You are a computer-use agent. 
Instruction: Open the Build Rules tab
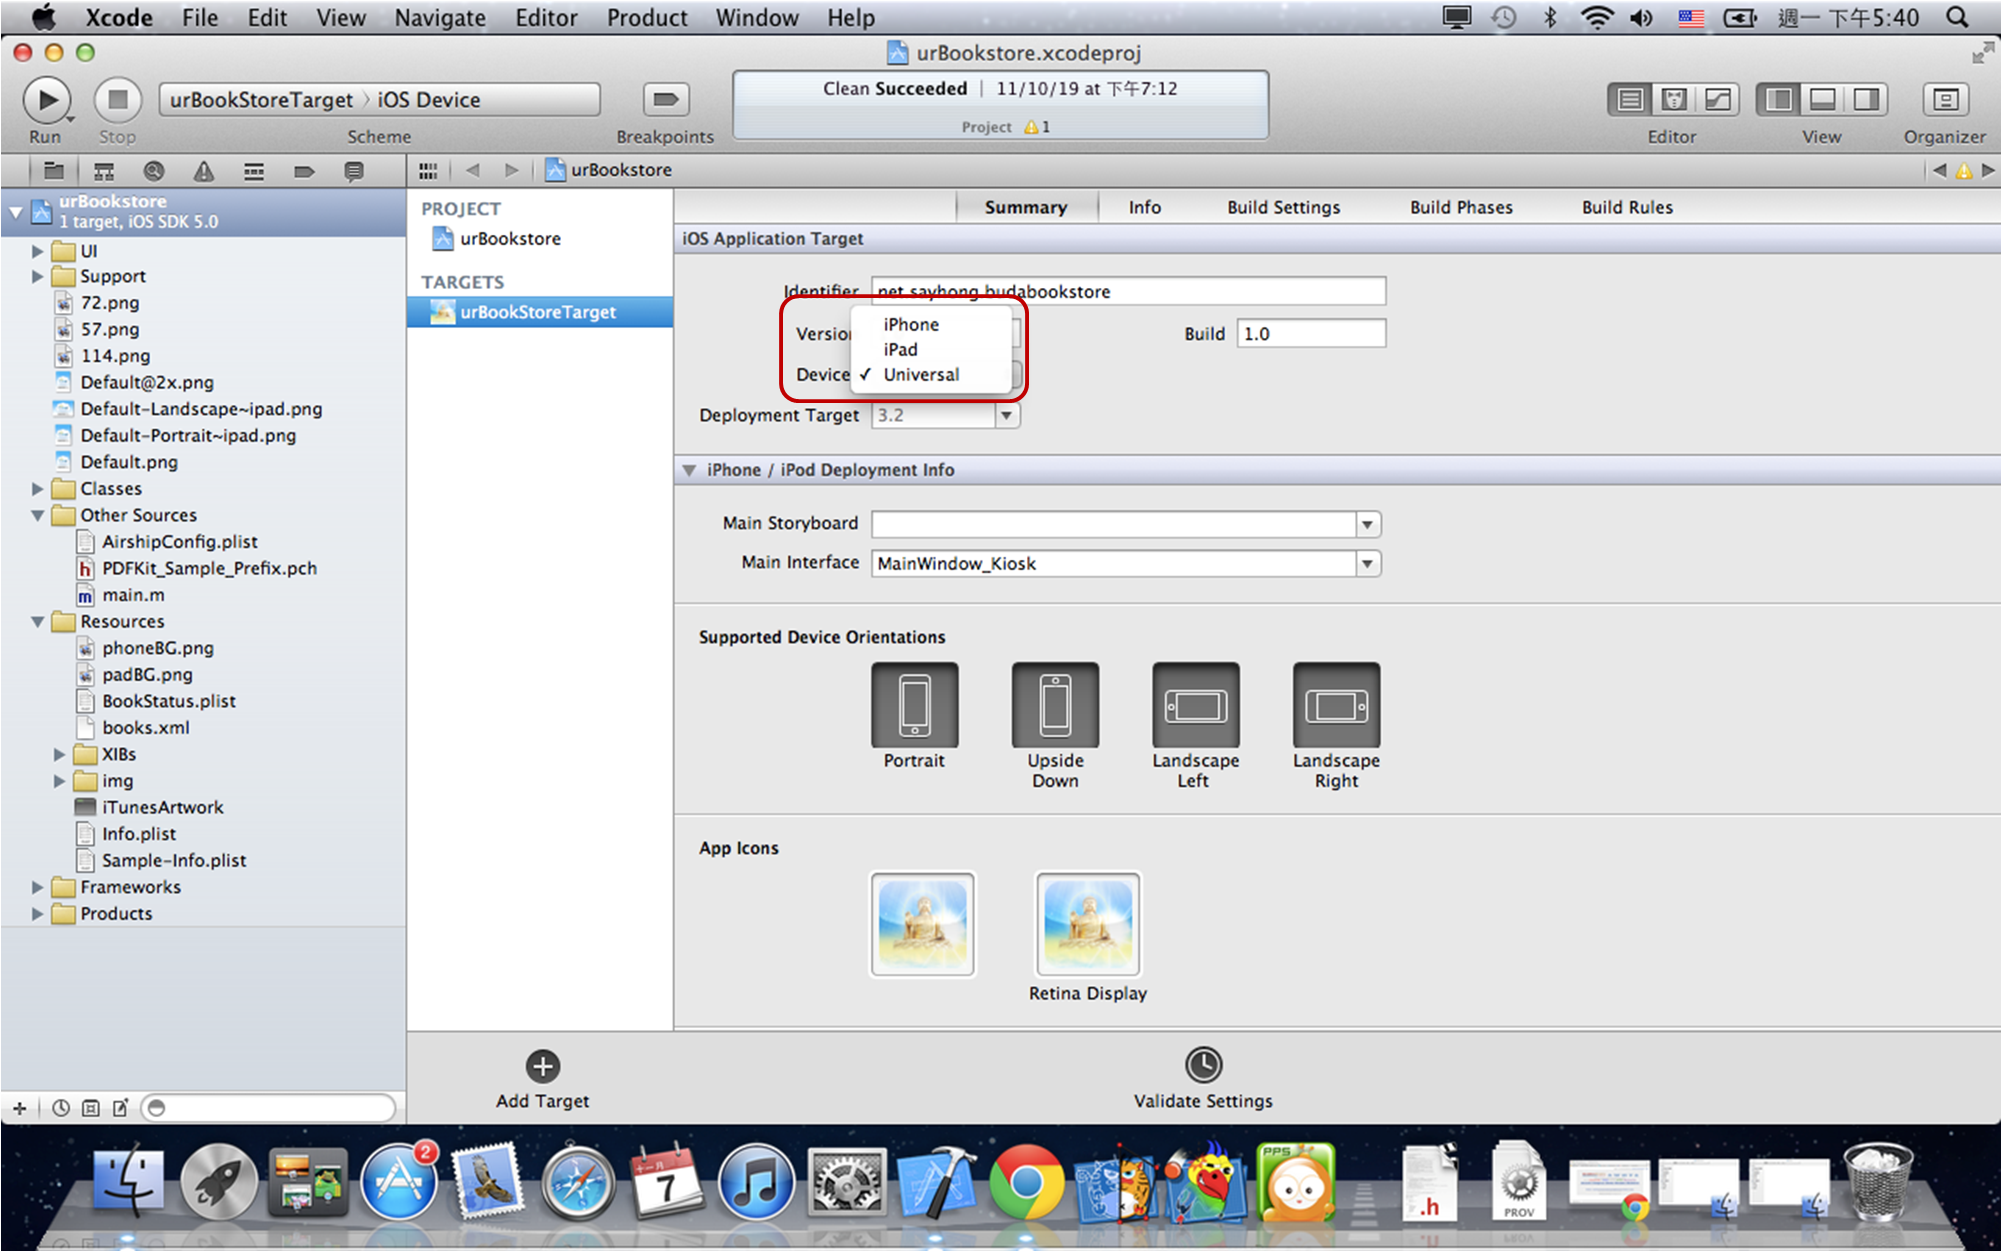(x=1627, y=207)
